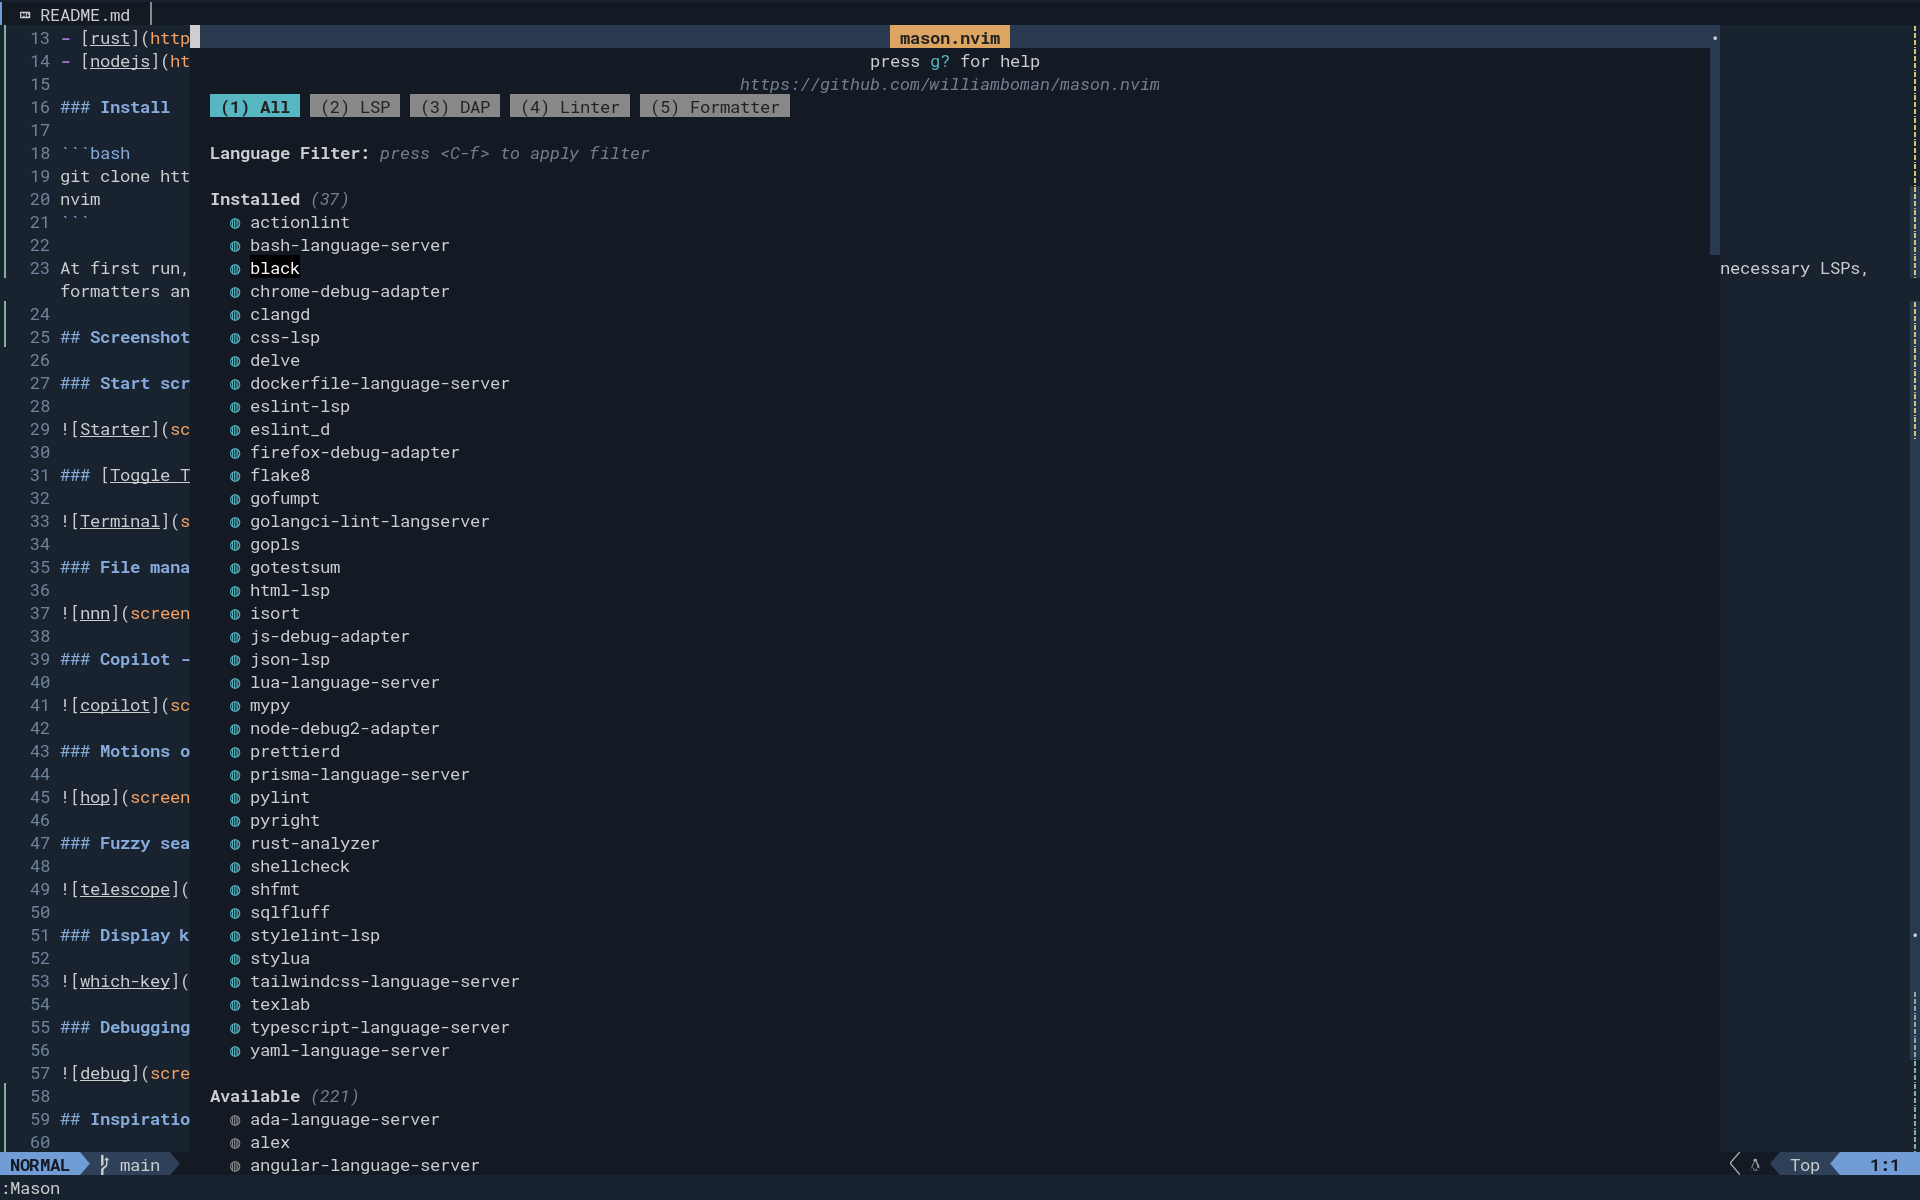The height and width of the screenshot is (1200, 1920).
Task: Expand details for the black package
Action: pos(275,268)
